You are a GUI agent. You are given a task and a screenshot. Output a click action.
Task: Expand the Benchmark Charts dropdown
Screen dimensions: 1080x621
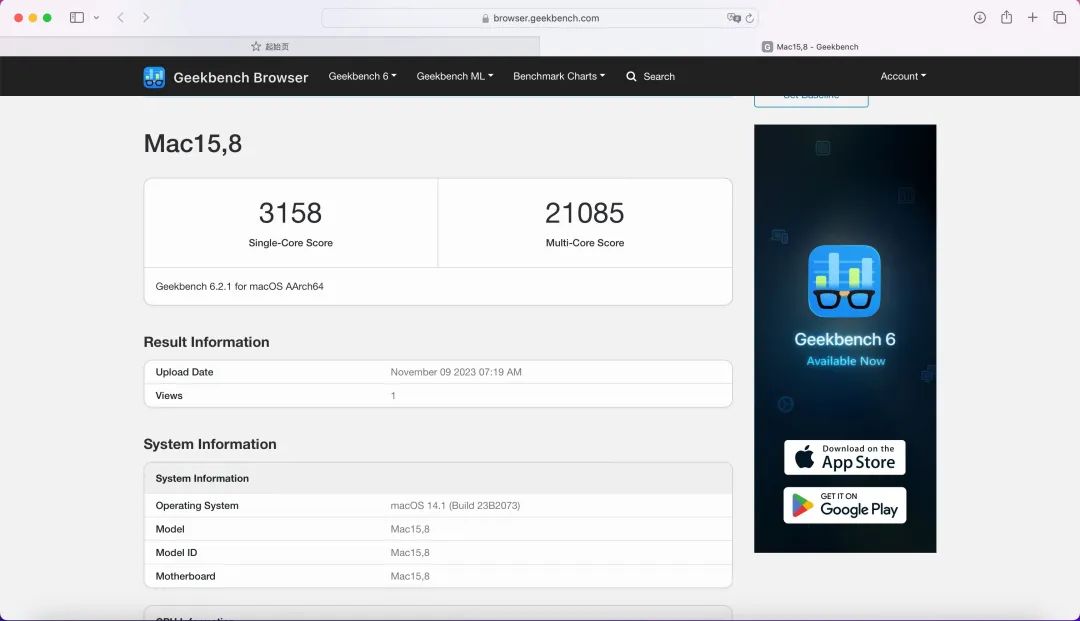click(x=558, y=76)
